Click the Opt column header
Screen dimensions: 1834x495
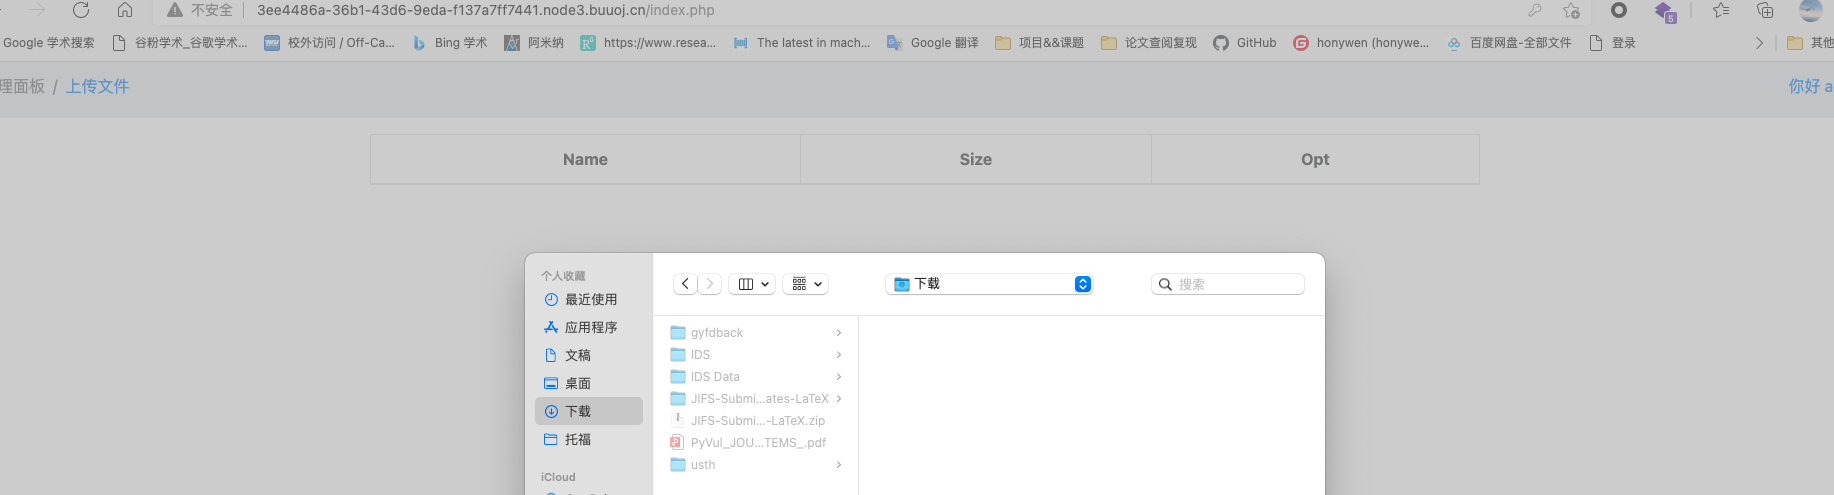click(1315, 159)
